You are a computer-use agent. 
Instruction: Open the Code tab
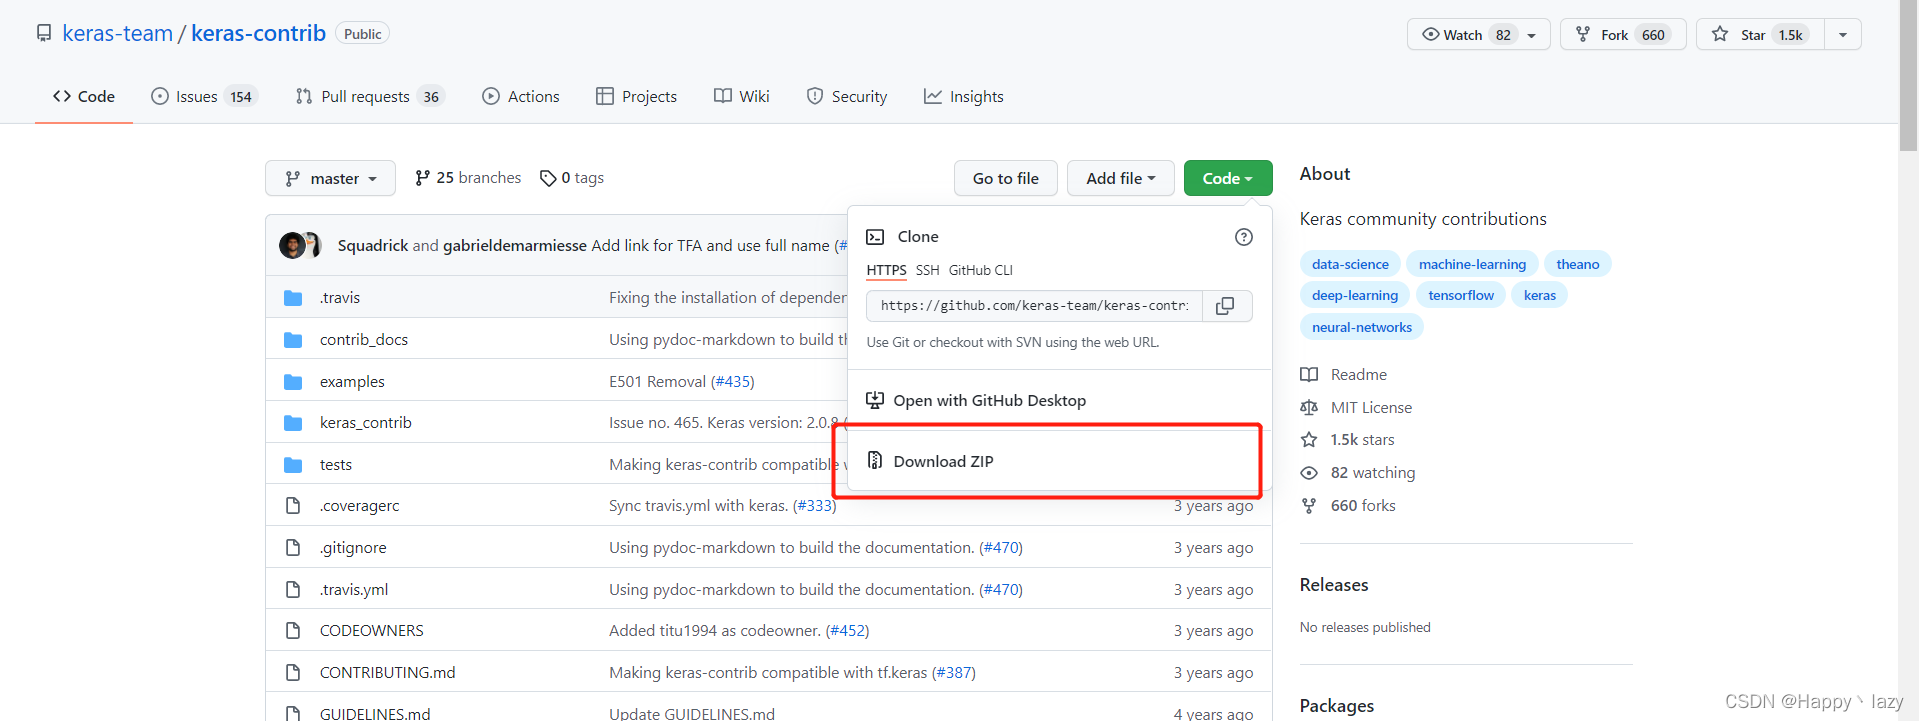pyautogui.click(x=84, y=97)
